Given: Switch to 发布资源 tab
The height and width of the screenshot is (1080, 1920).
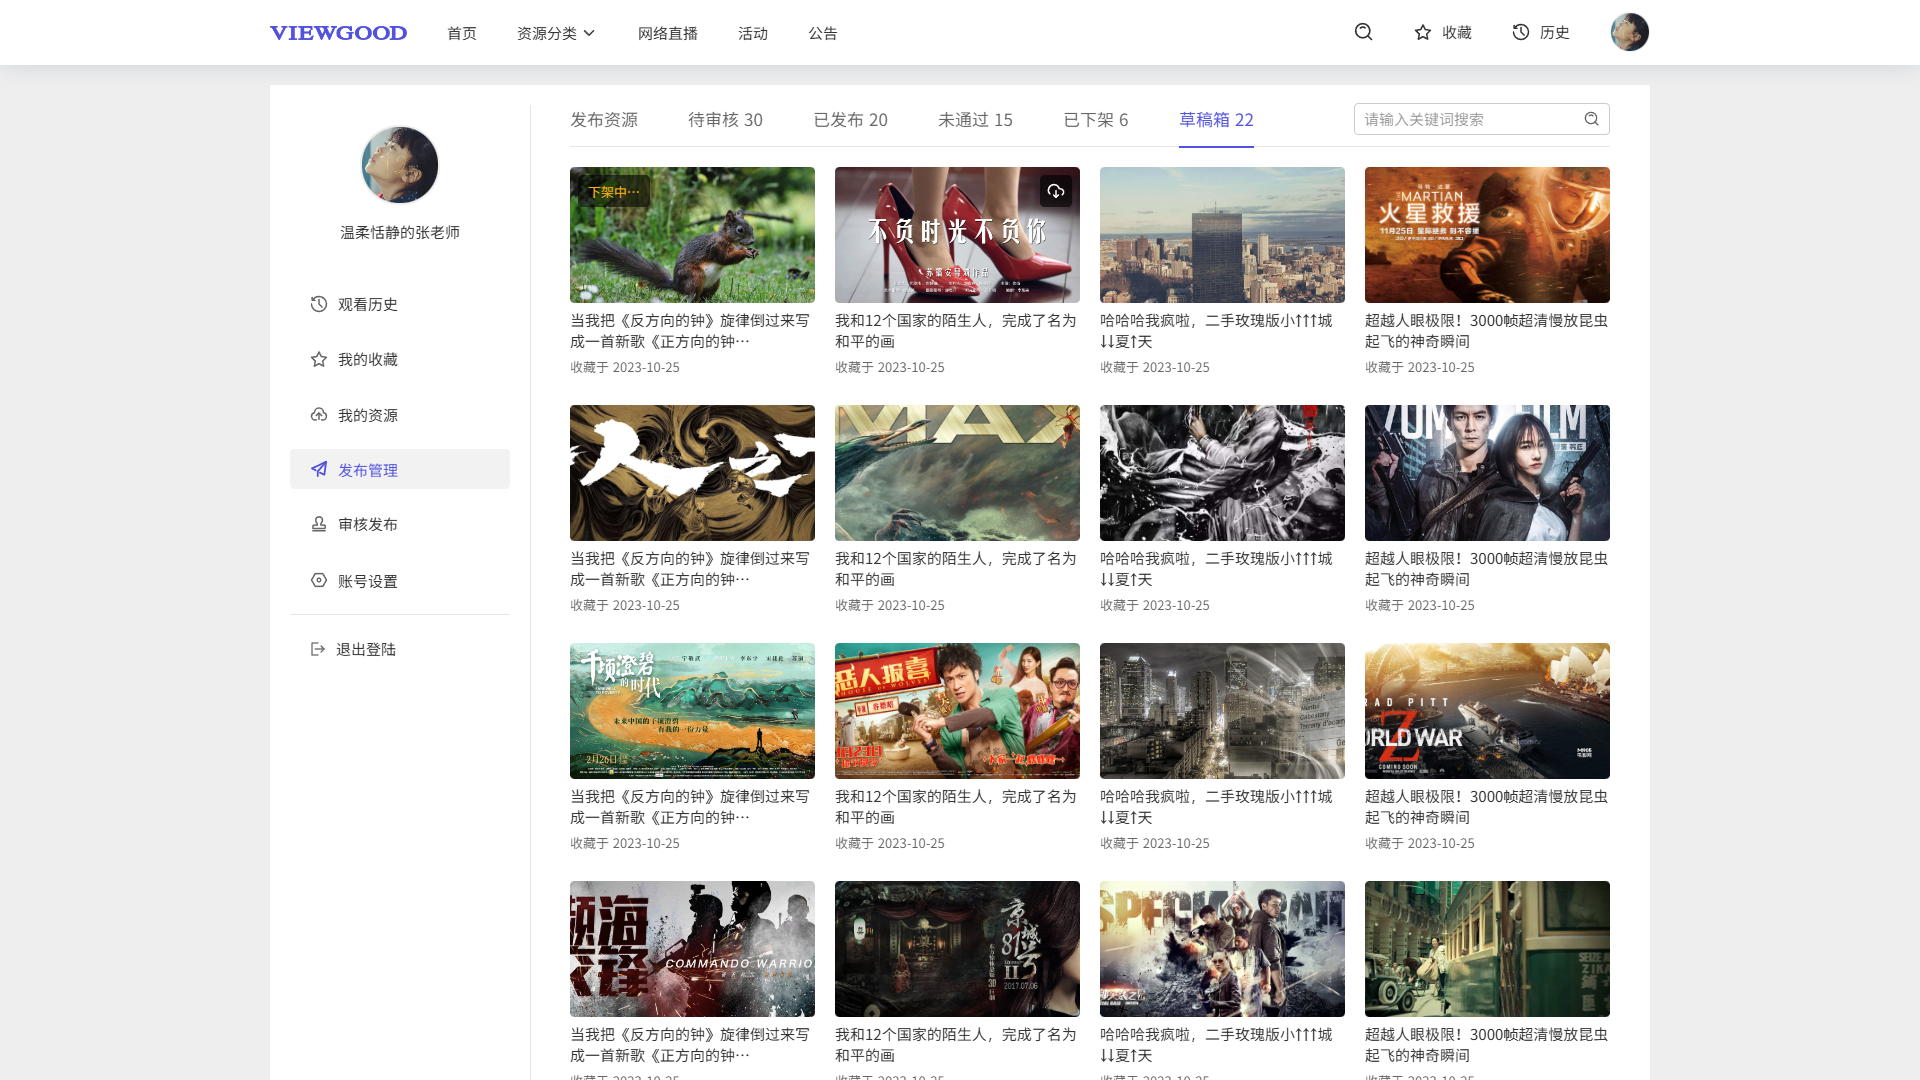Looking at the screenshot, I should (604, 120).
